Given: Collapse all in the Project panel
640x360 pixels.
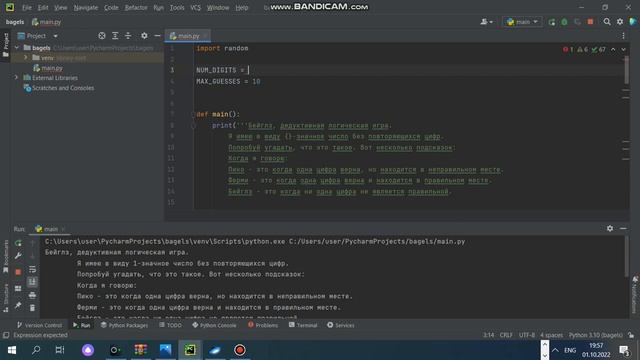Looking at the screenshot, I should [128, 36].
